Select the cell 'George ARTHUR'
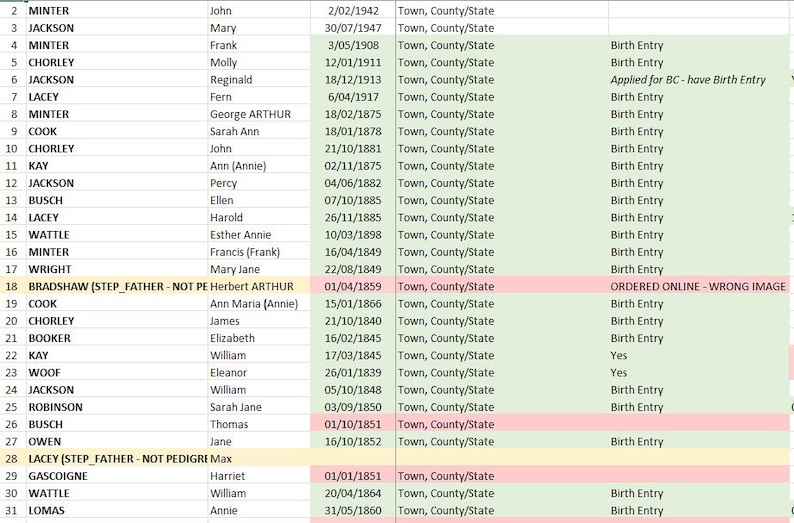This screenshot has width=794, height=523. coord(259,114)
